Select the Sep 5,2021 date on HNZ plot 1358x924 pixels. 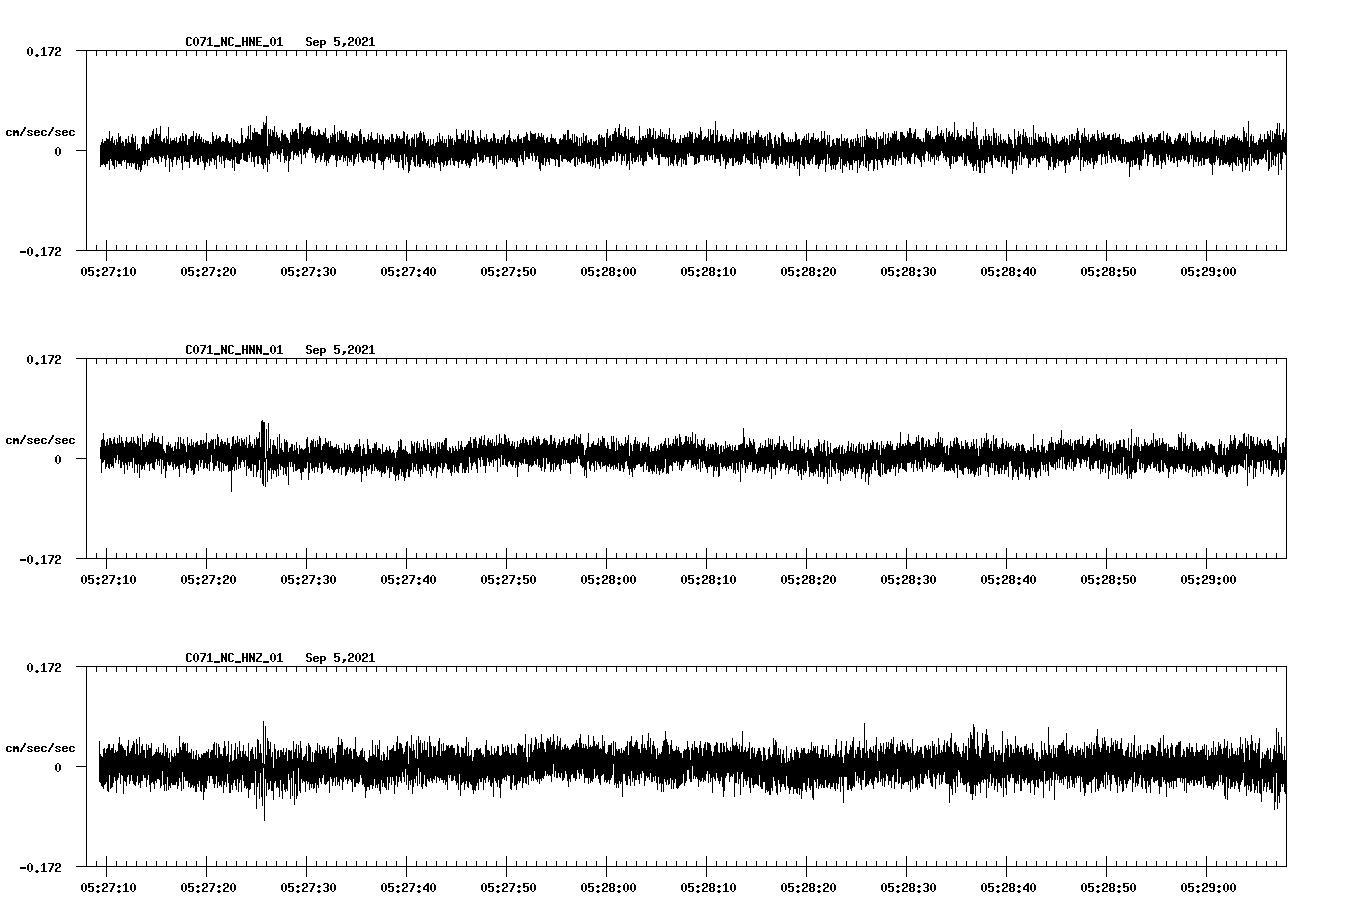point(340,658)
